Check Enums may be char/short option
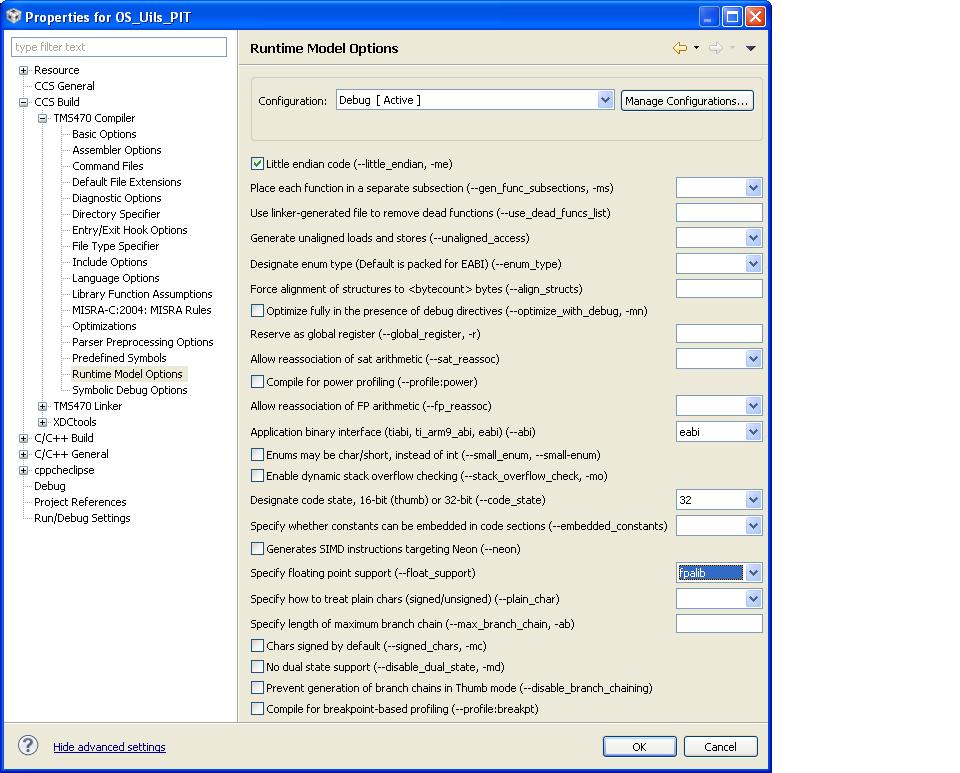The width and height of the screenshot is (960, 773). point(257,454)
